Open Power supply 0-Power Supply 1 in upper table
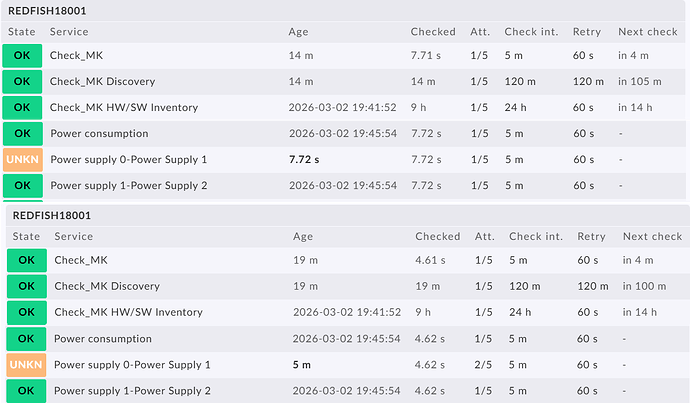The image size is (690, 403). coord(128,159)
